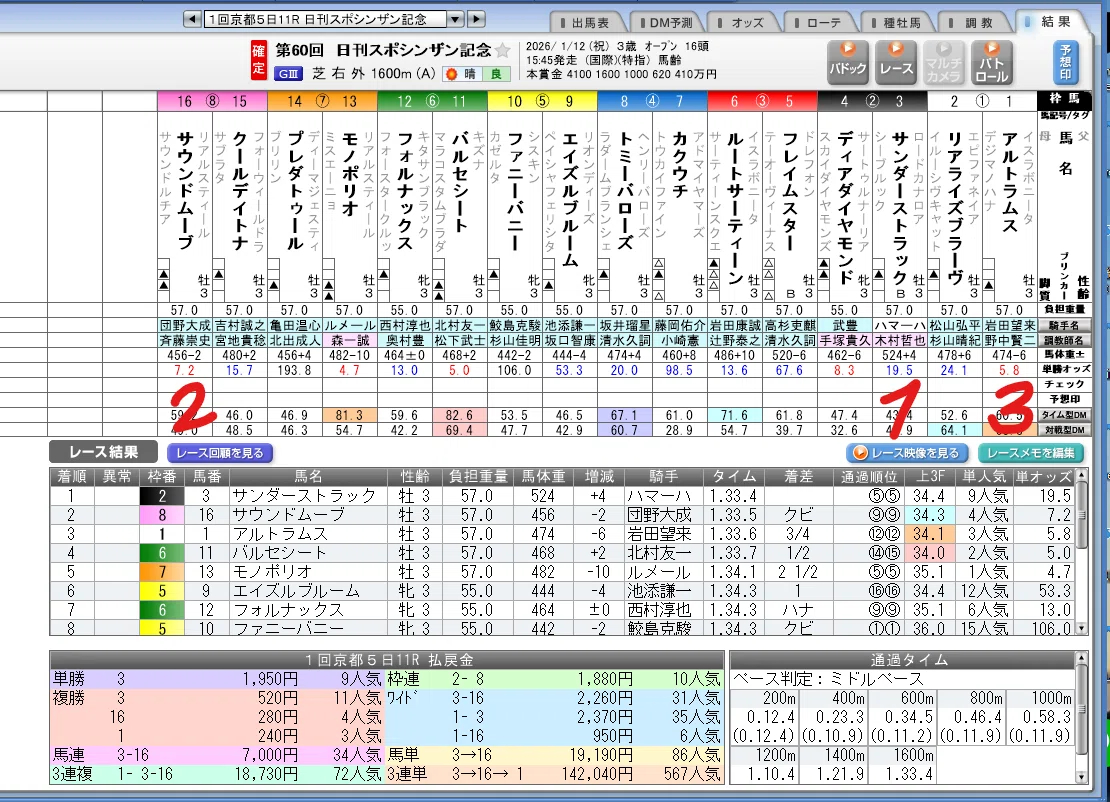Screen dimensions: 1110x802
Task: Click jockey 団野大成 in results table
Action: click(660, 515)
